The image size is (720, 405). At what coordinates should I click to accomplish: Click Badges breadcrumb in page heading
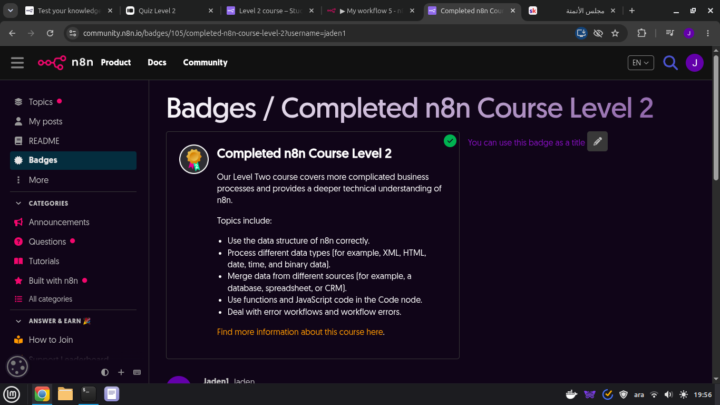pyautogui.click(x=211, y=109)
